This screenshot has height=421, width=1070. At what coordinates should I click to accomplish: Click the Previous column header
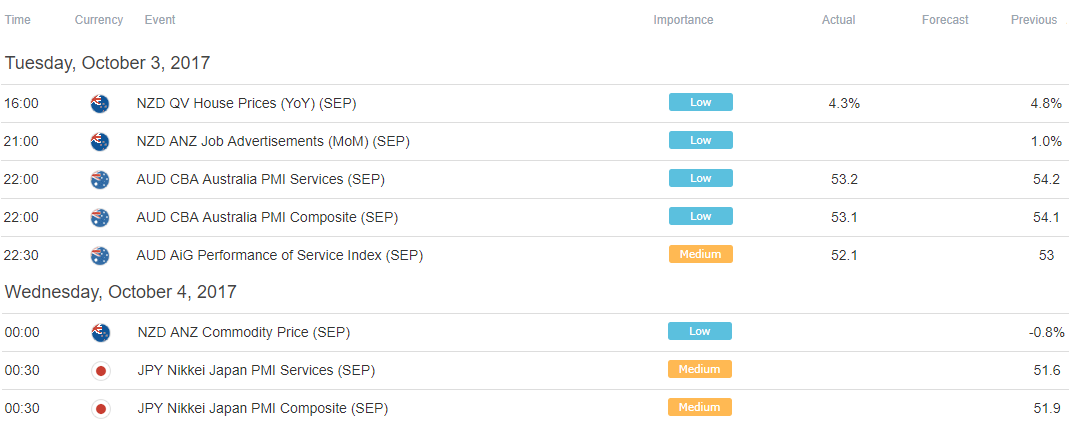click(x=1034, y=20)
